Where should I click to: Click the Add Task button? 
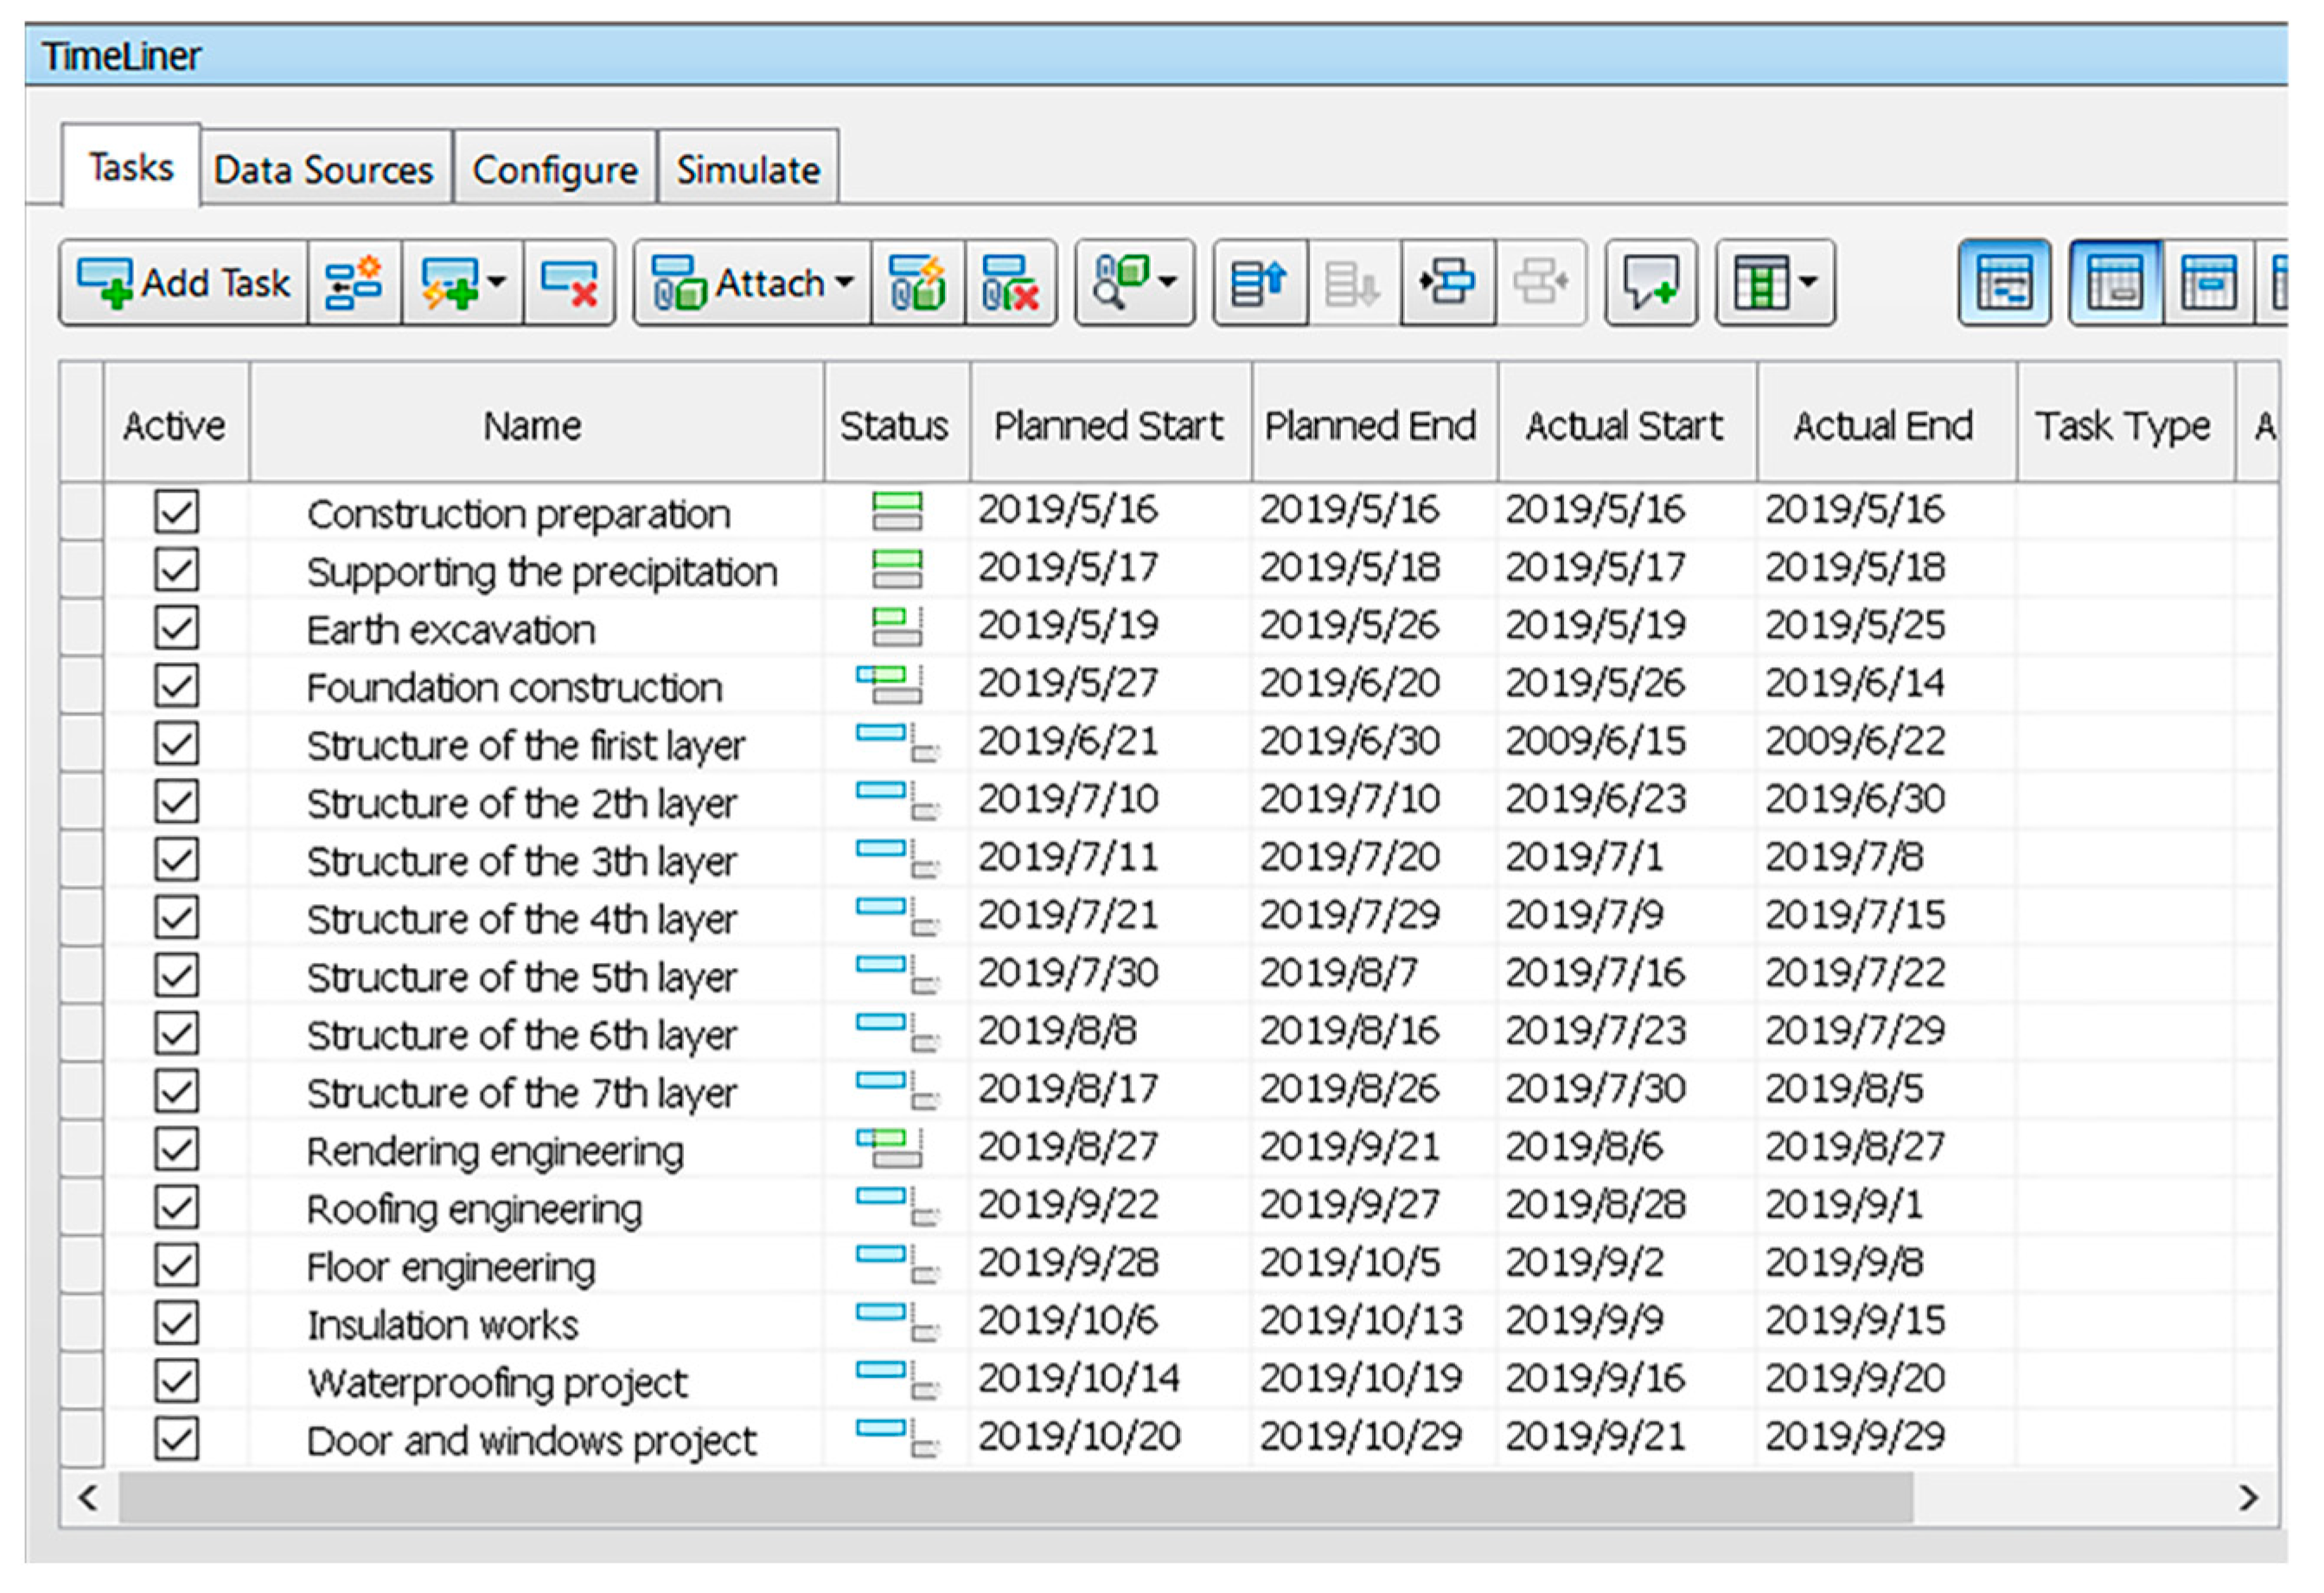185,284
